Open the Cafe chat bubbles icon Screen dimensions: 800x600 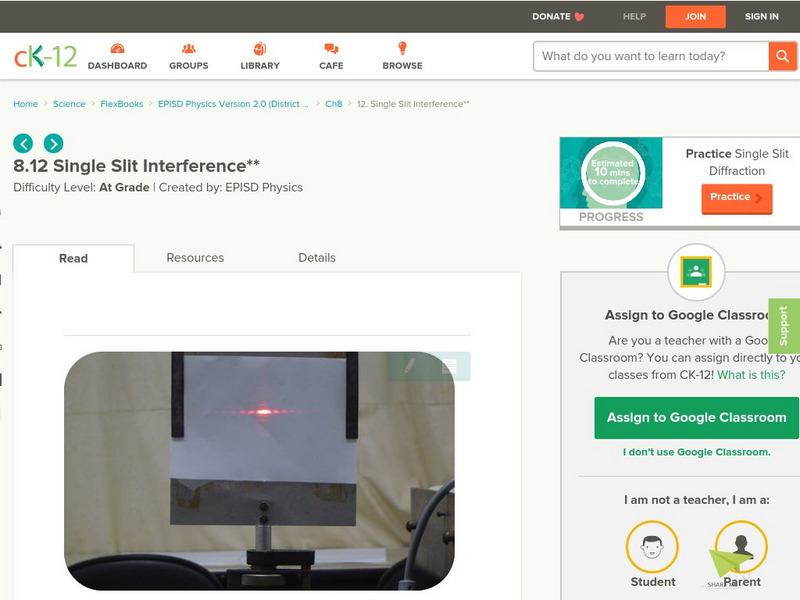331,49
